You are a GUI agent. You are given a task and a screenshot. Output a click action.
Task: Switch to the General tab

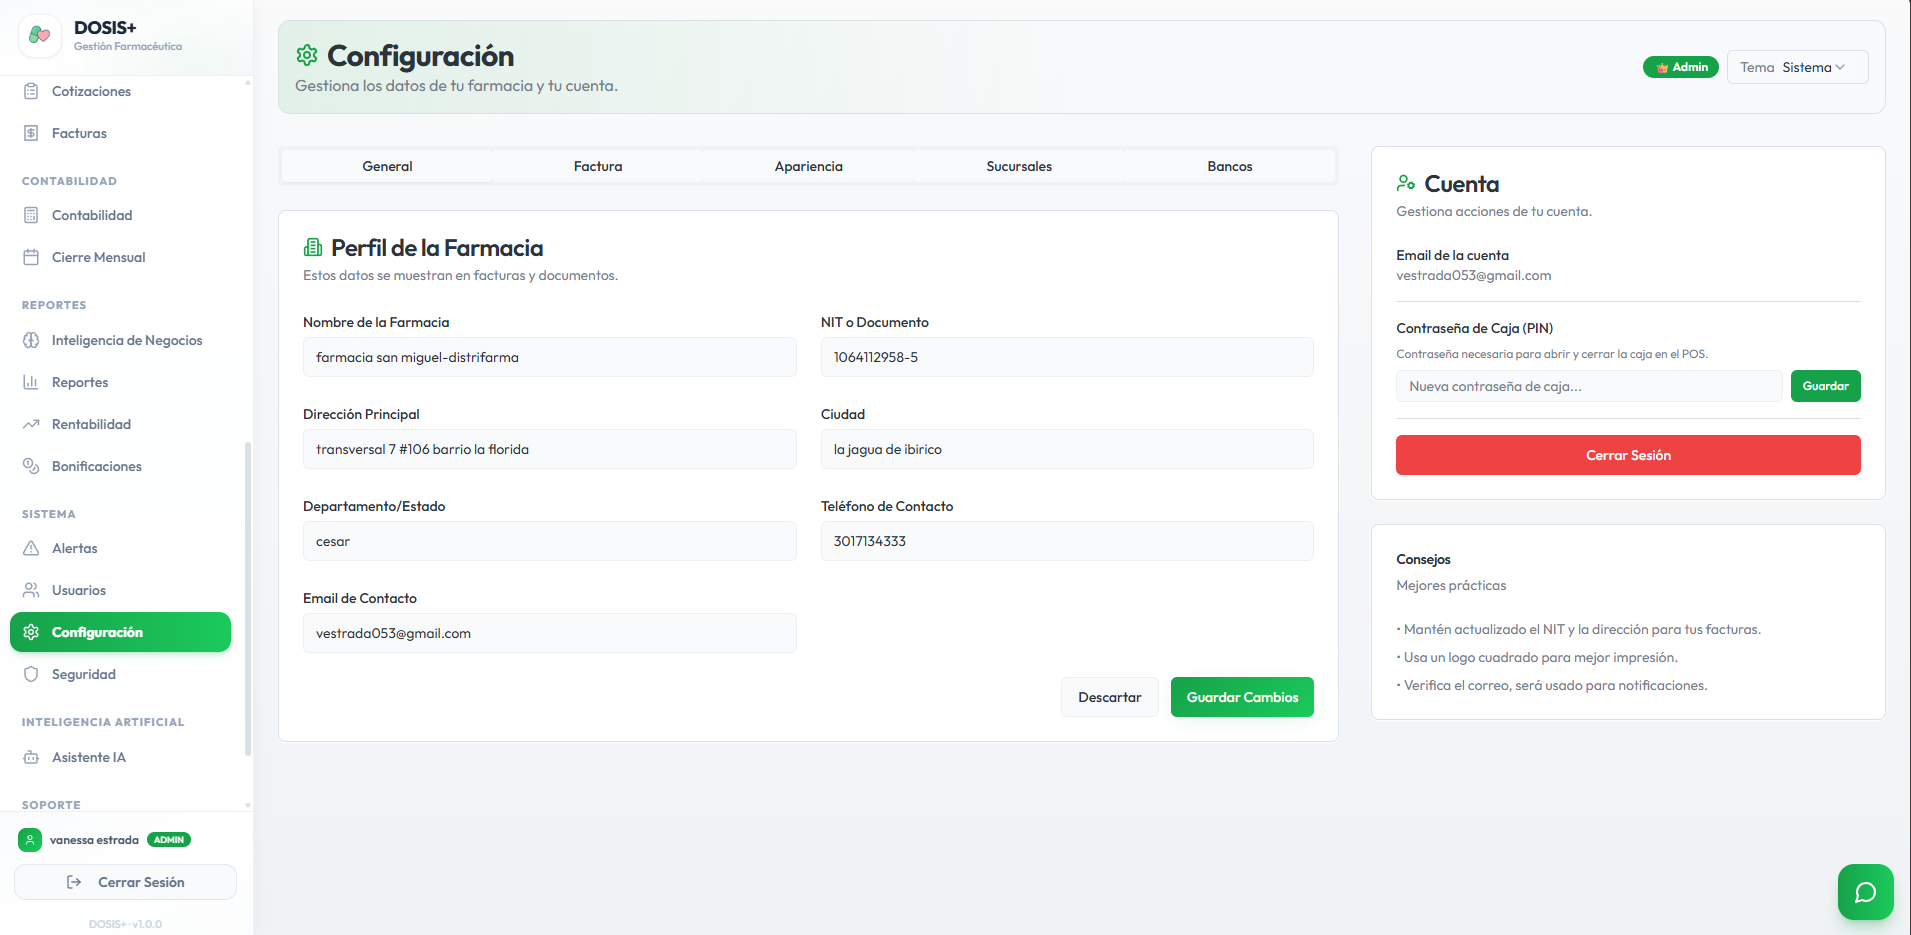(387, 166)
